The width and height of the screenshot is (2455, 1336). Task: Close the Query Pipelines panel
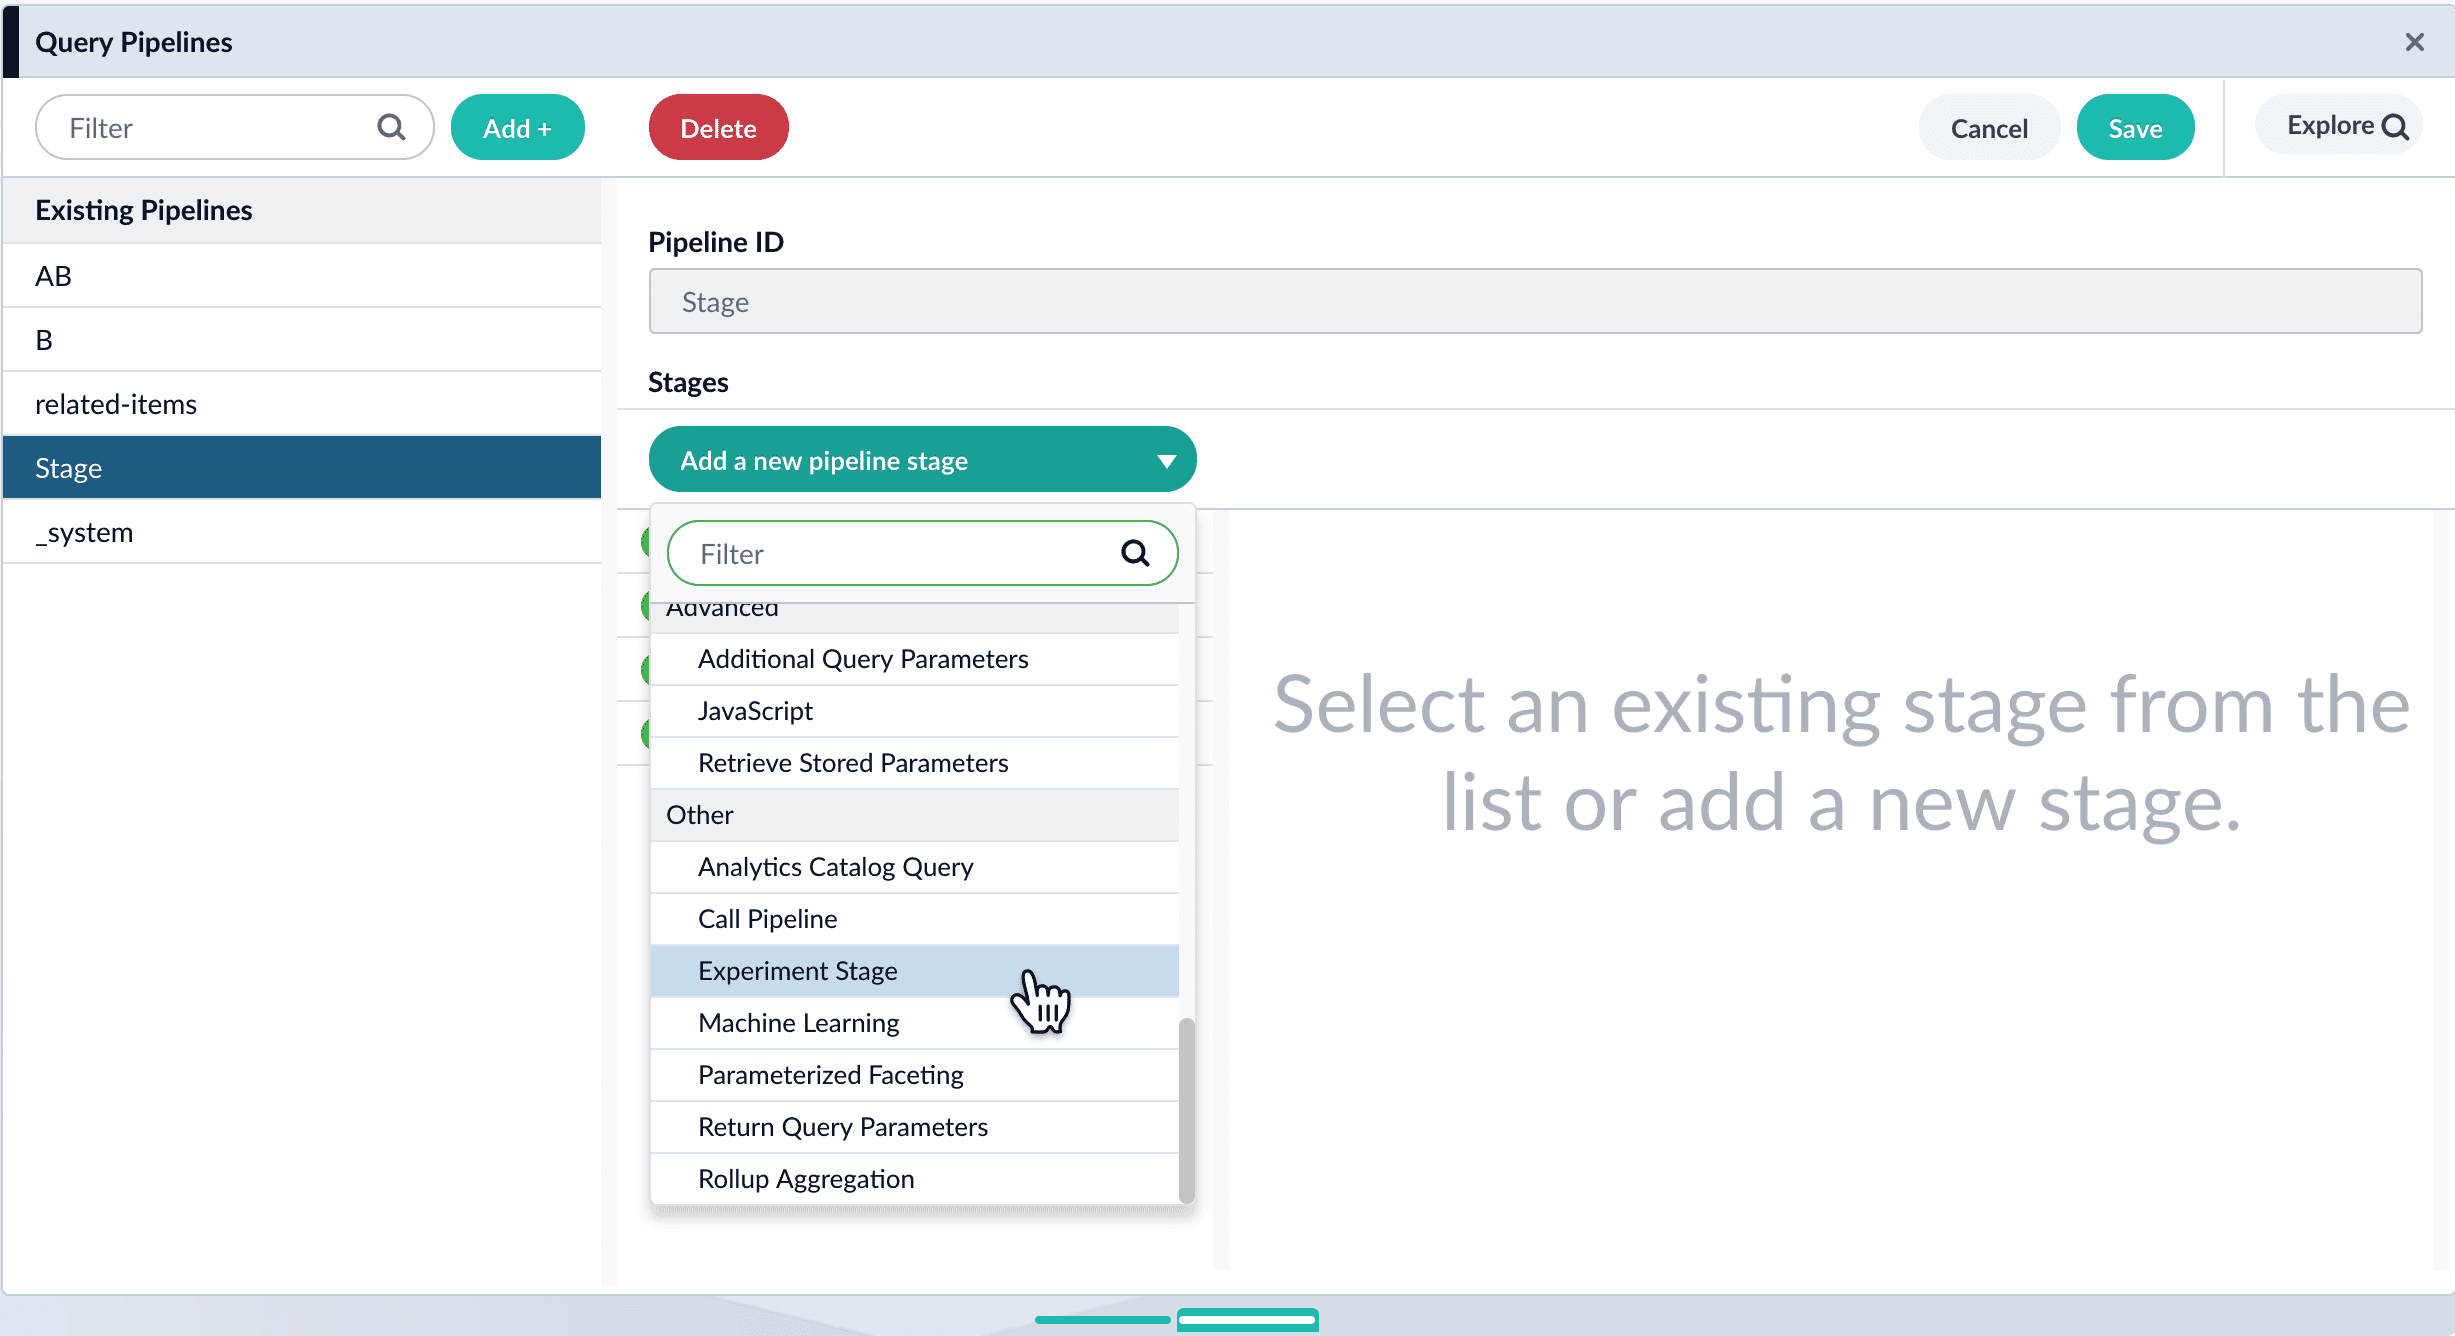click(2414, 42)
